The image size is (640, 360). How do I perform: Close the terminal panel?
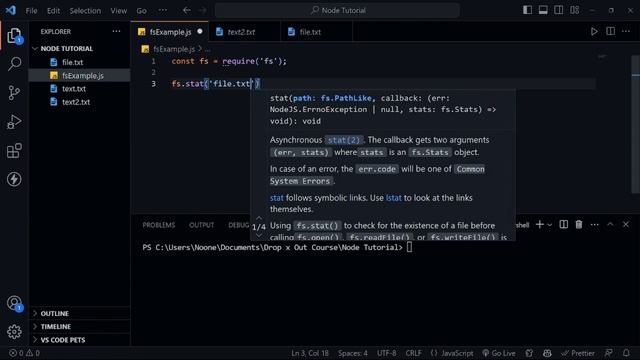pos(626,224)
